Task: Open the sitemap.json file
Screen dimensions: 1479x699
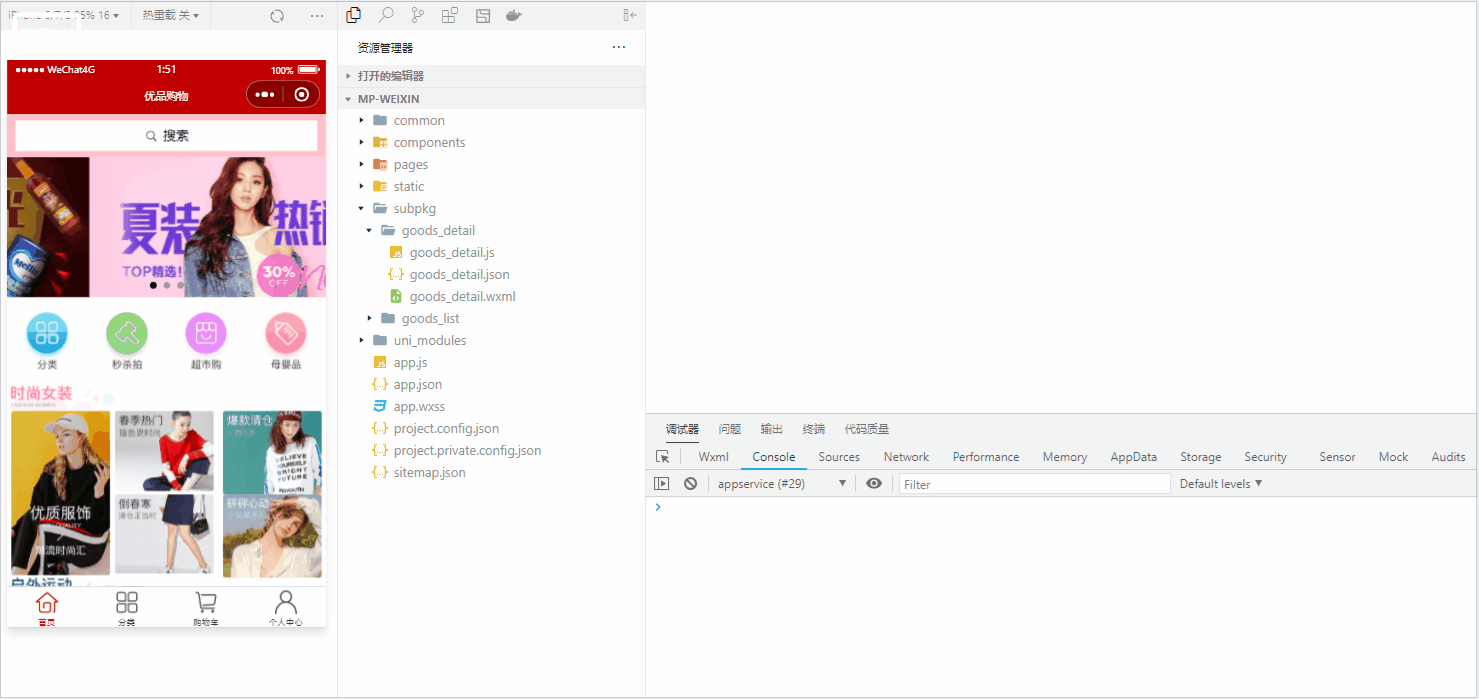Action: pos(429,473)
